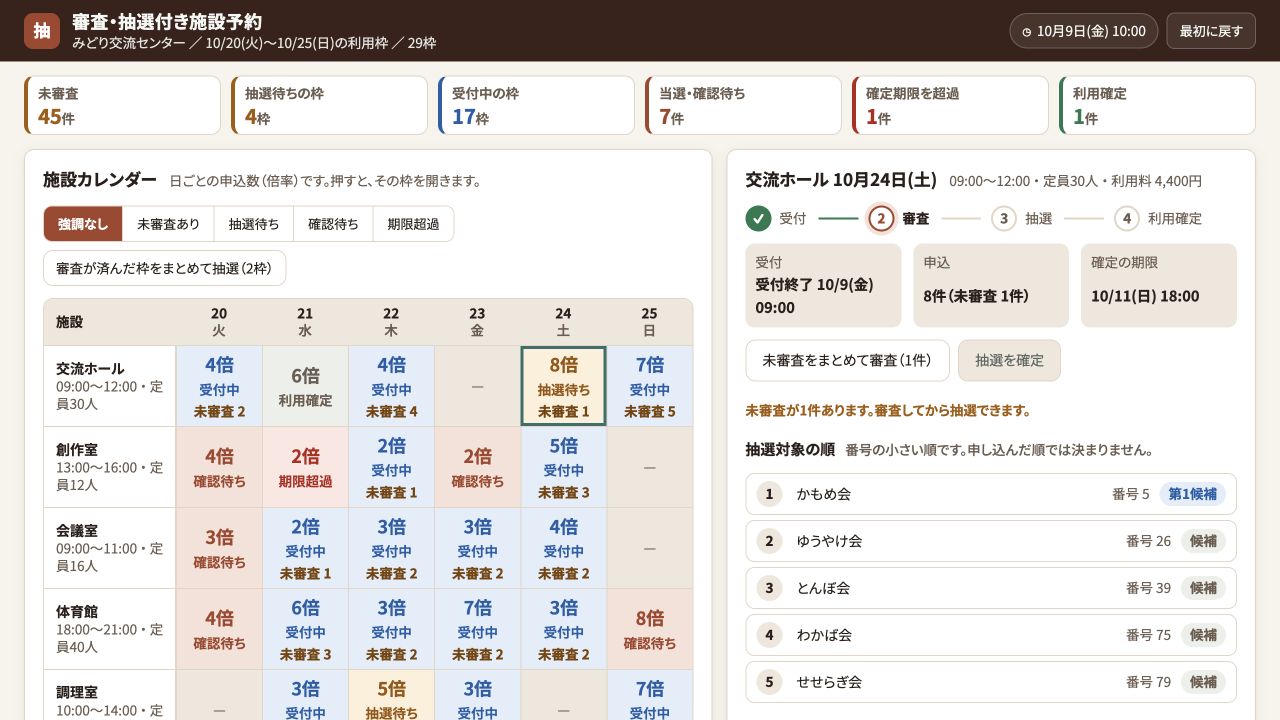The width and height of the screenshot is (1280, 720).
Task: Select かもめ会 row in the lottery list
Action: coord(991,494)
